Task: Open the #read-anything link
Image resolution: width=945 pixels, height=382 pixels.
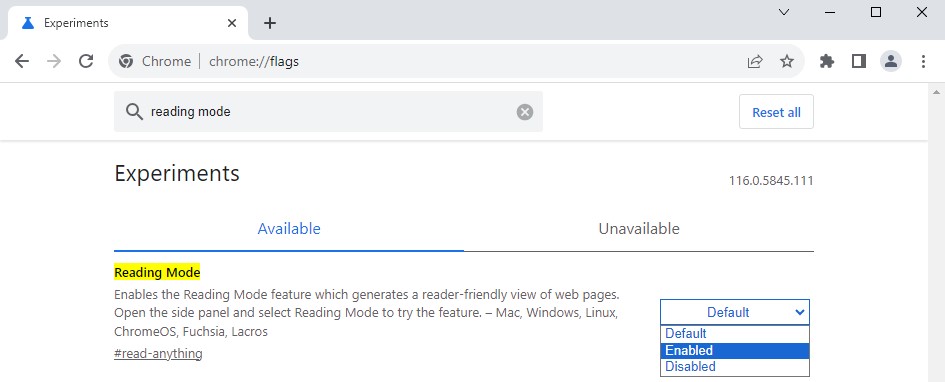Action: [158, 354]
